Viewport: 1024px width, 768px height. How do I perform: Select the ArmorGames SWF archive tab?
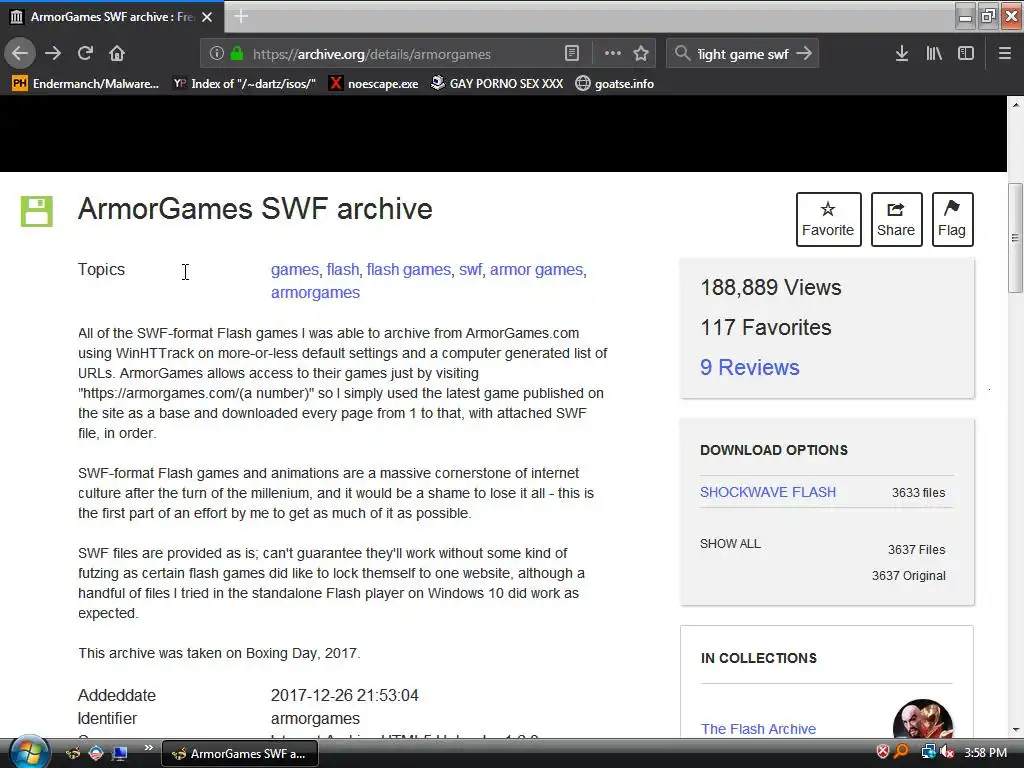112,17
